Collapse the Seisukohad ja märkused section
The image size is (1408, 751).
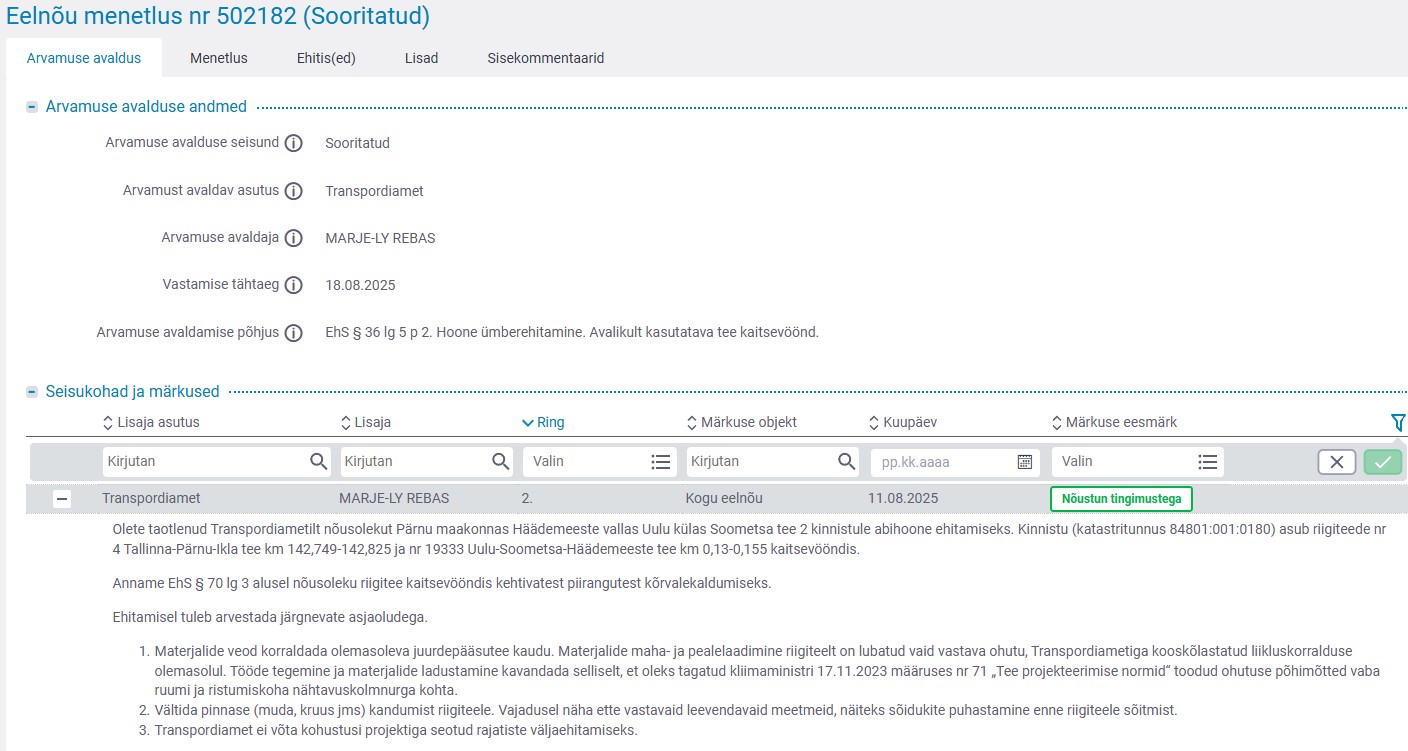coord(32,392)
